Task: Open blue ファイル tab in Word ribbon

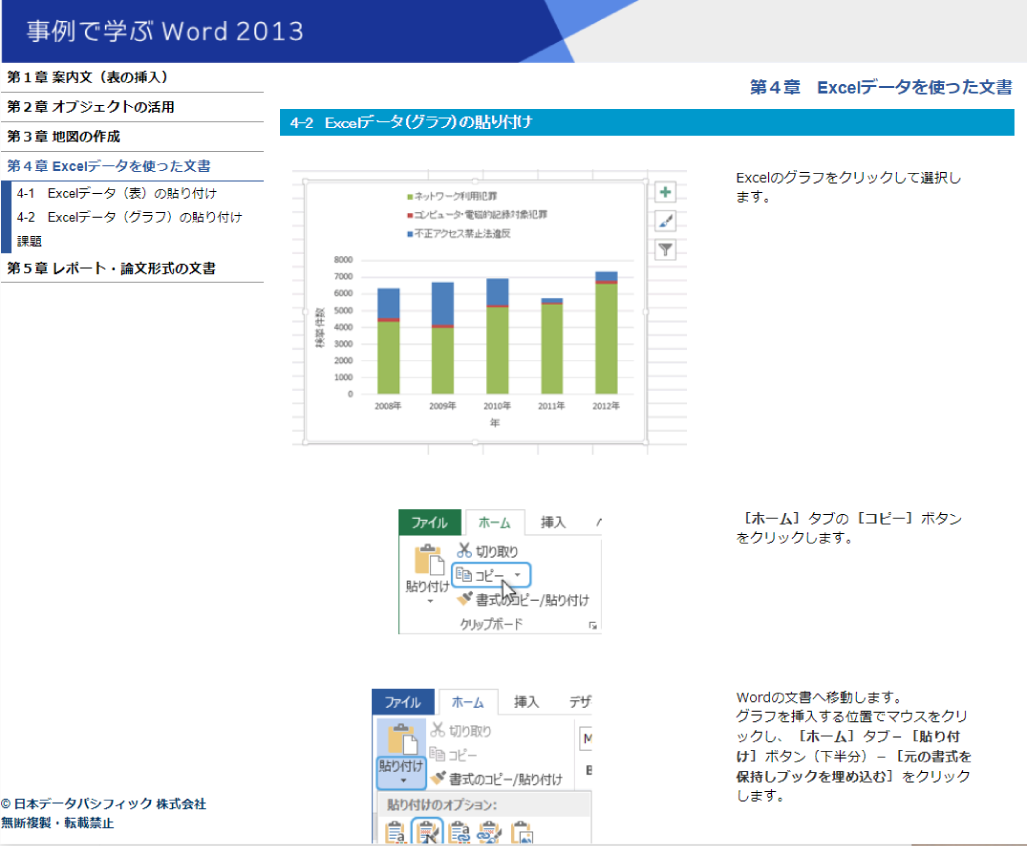Action: (x=402, y=702)
